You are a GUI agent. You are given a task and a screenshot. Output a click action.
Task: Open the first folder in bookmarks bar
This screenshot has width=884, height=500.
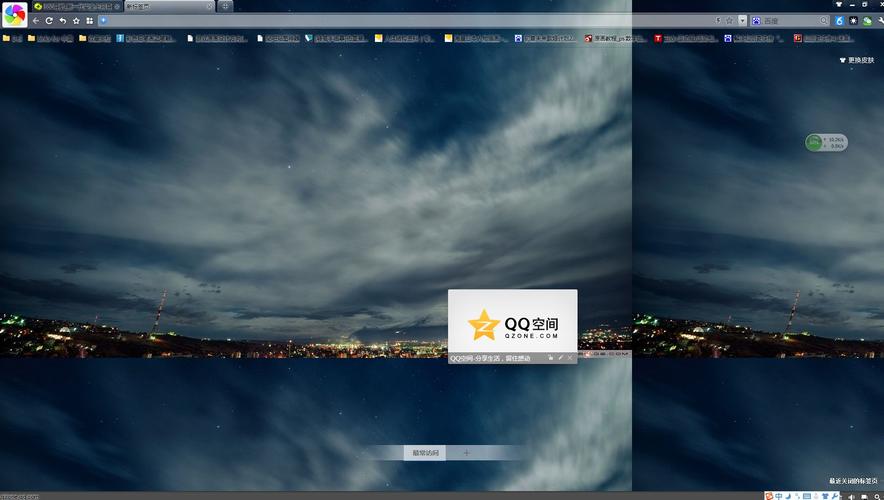click(x=12, y=38)
